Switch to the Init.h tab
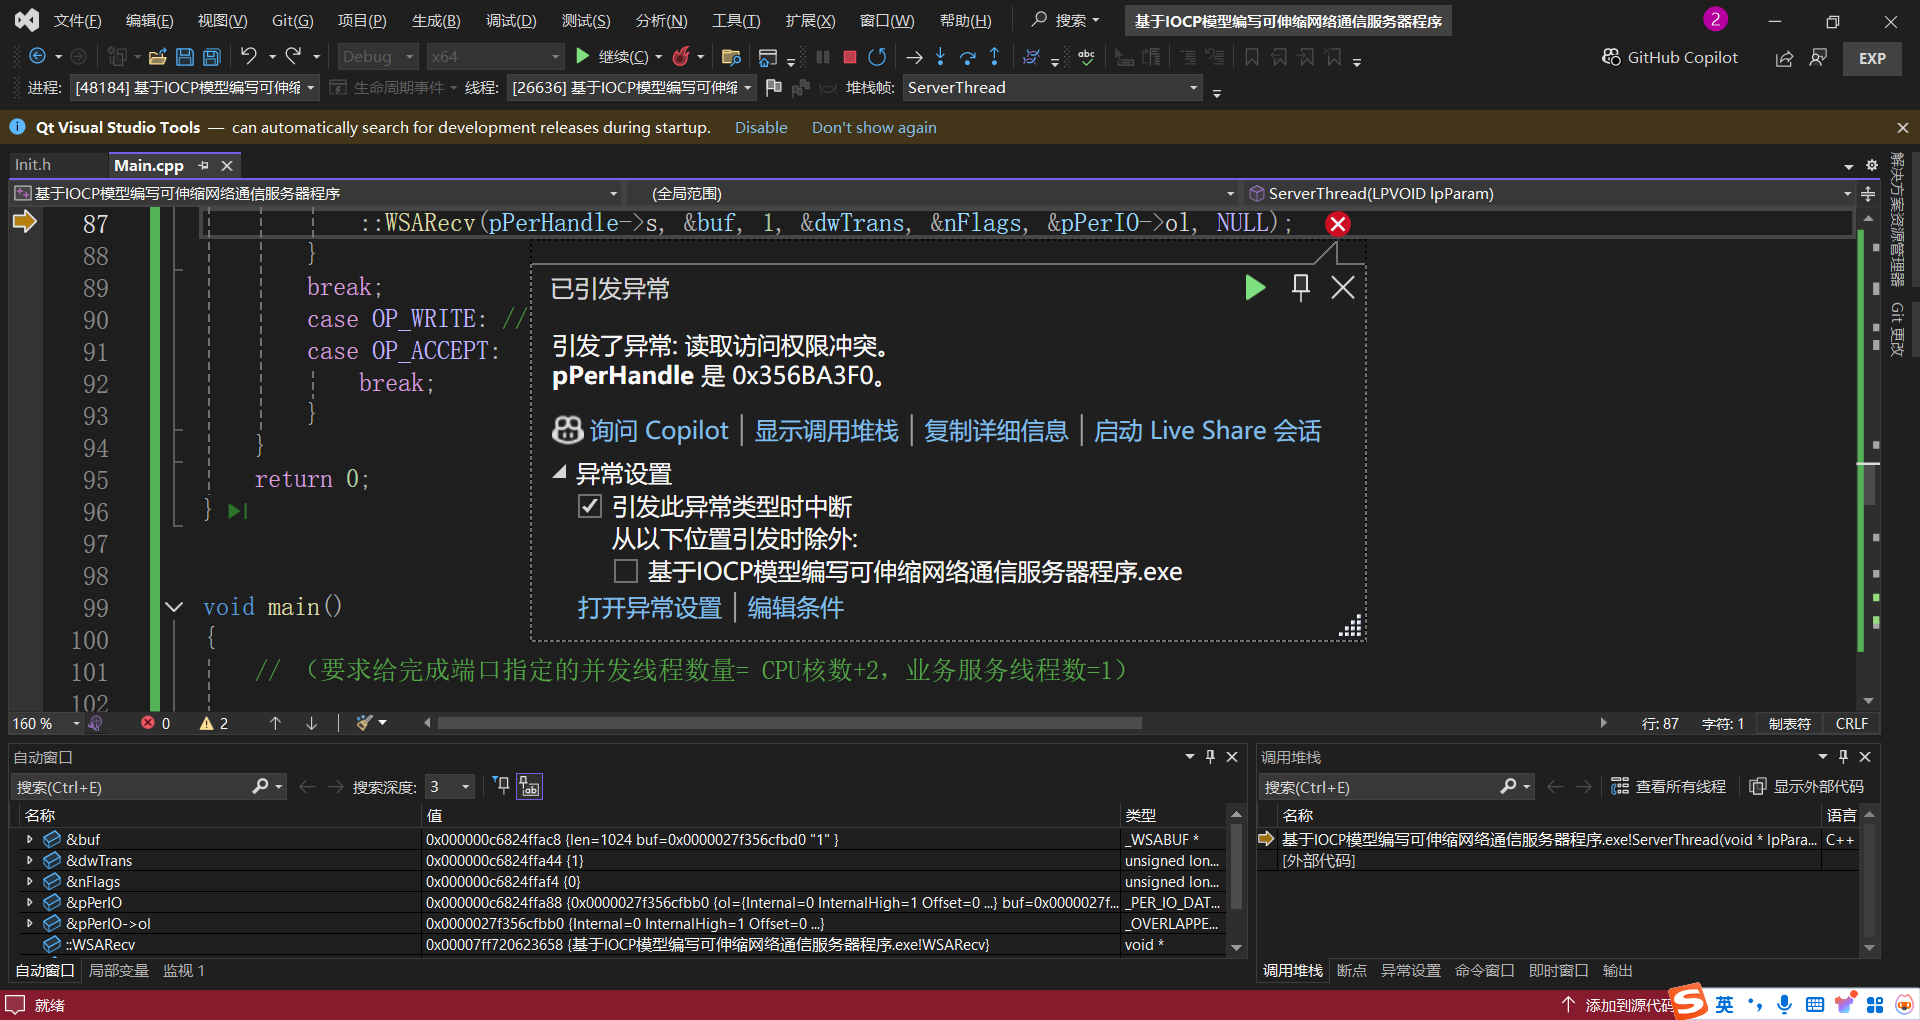Screen dimensions: 1920x1020 point(33,164)
